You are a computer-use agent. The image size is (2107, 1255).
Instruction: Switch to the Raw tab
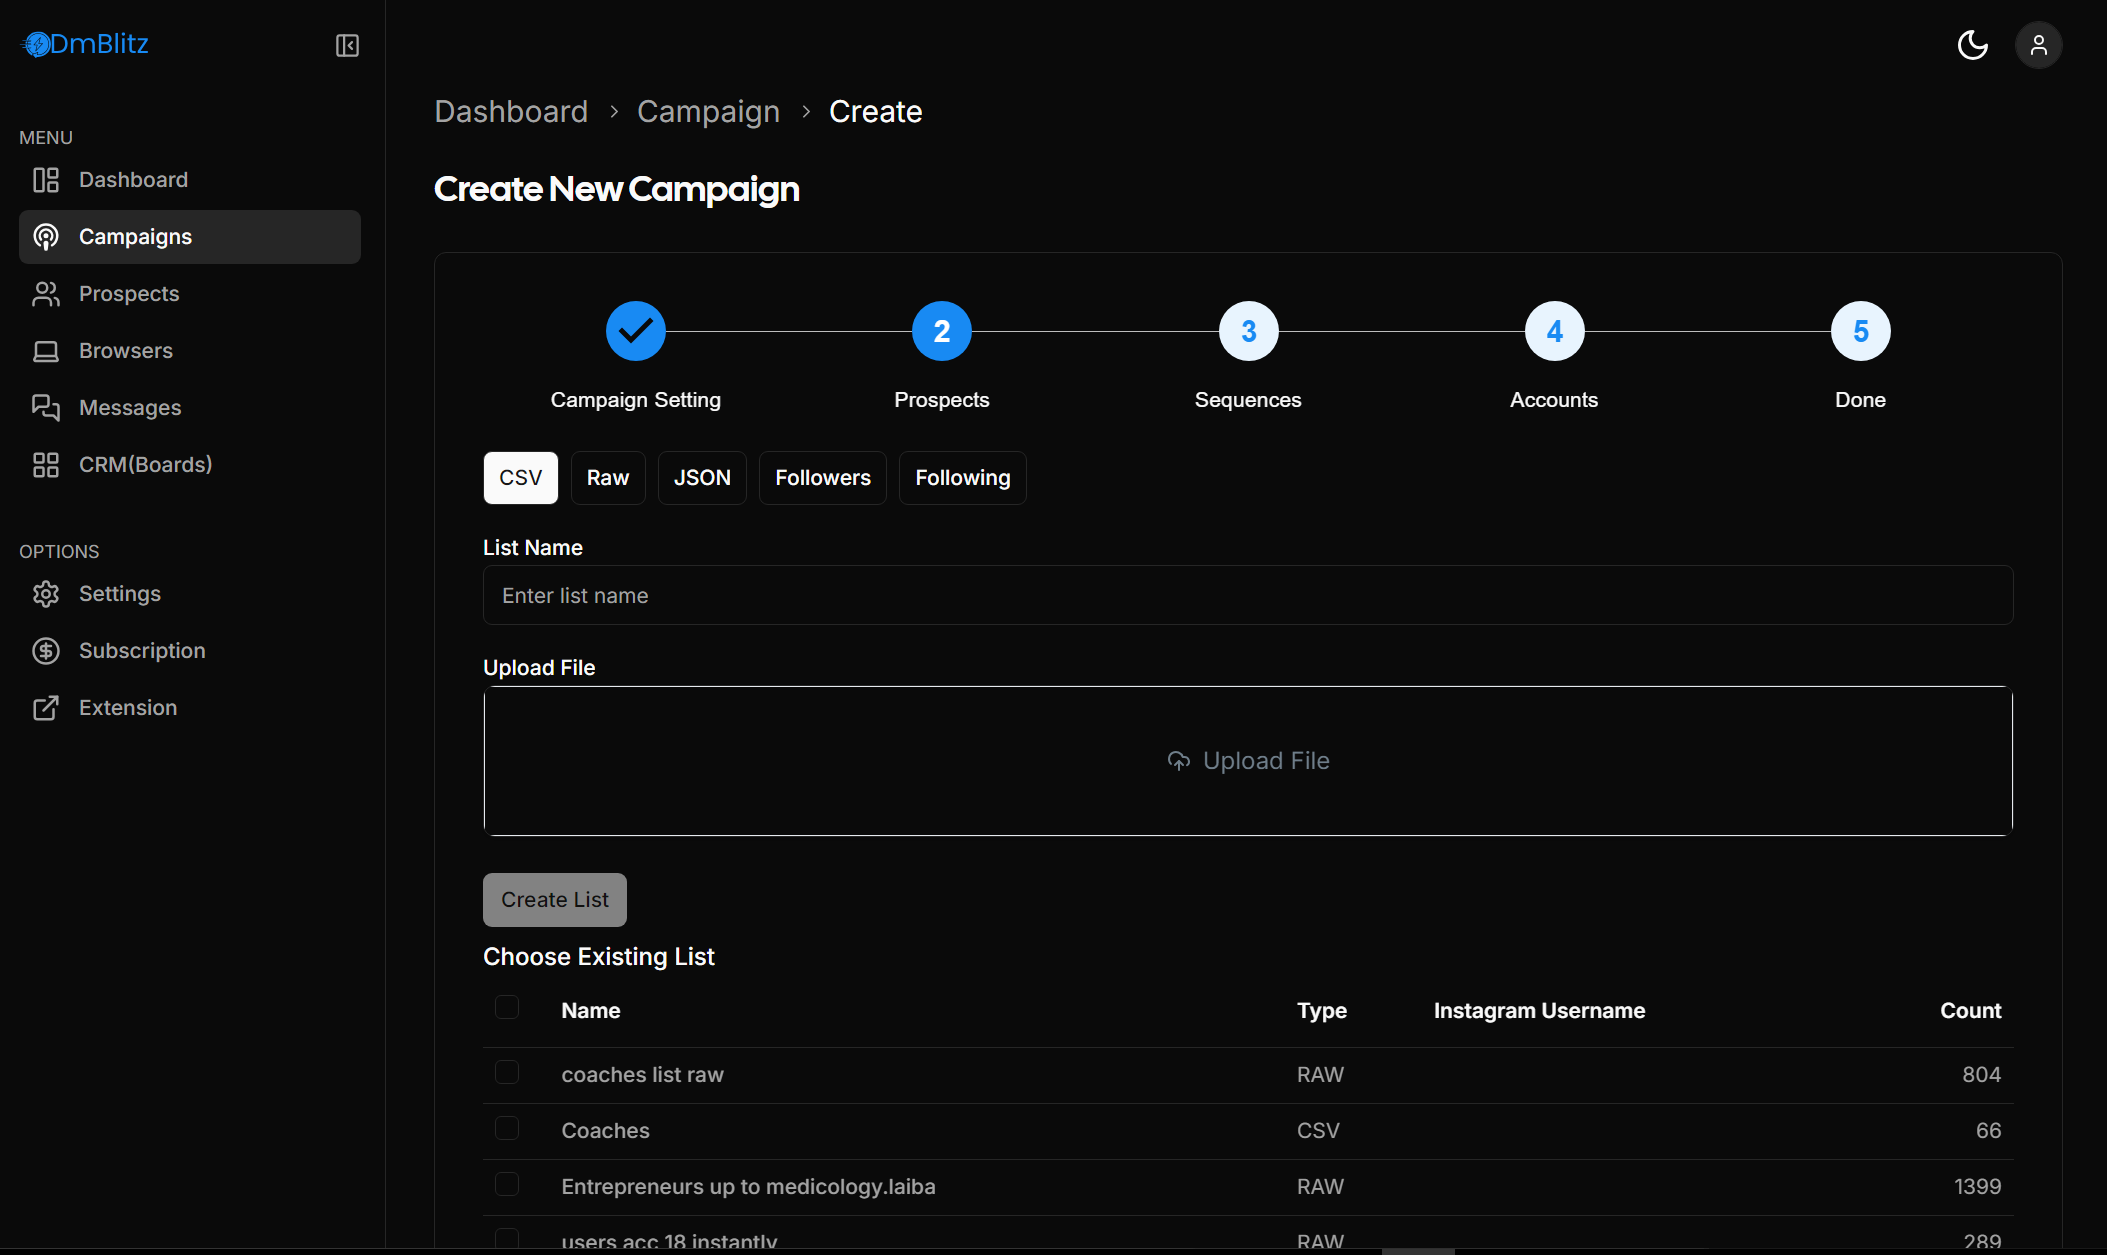coord(608,478)
